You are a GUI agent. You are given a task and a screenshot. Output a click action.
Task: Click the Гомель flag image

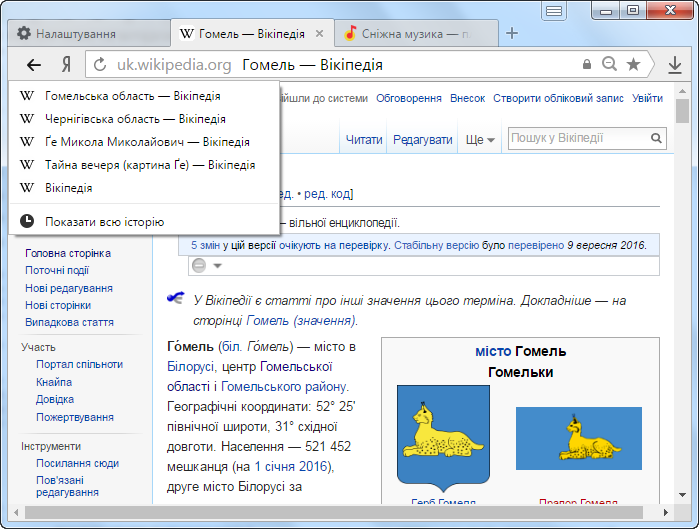coord(579,438)
